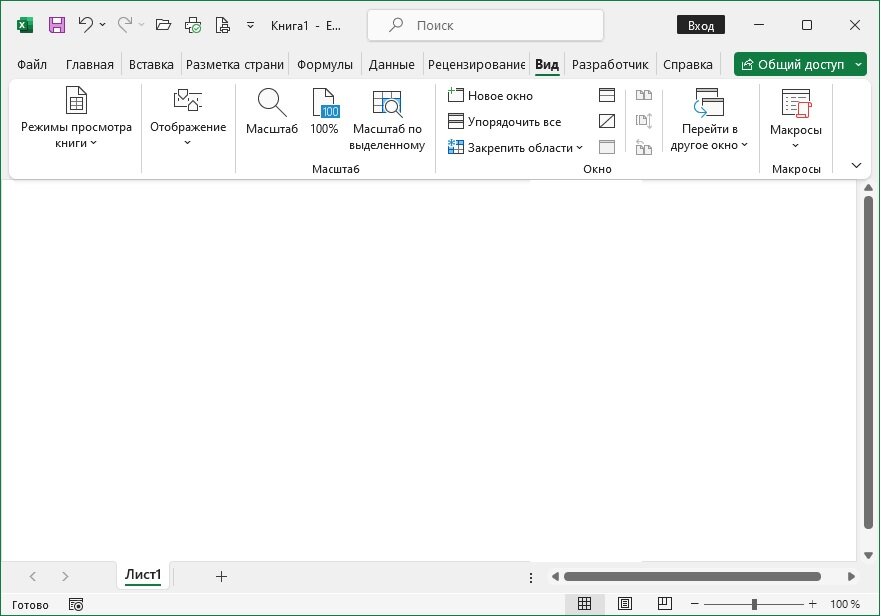The width and height of the screenshot is (881, 616).
Task: Click Упорядочить все
Action: (505, 121)
